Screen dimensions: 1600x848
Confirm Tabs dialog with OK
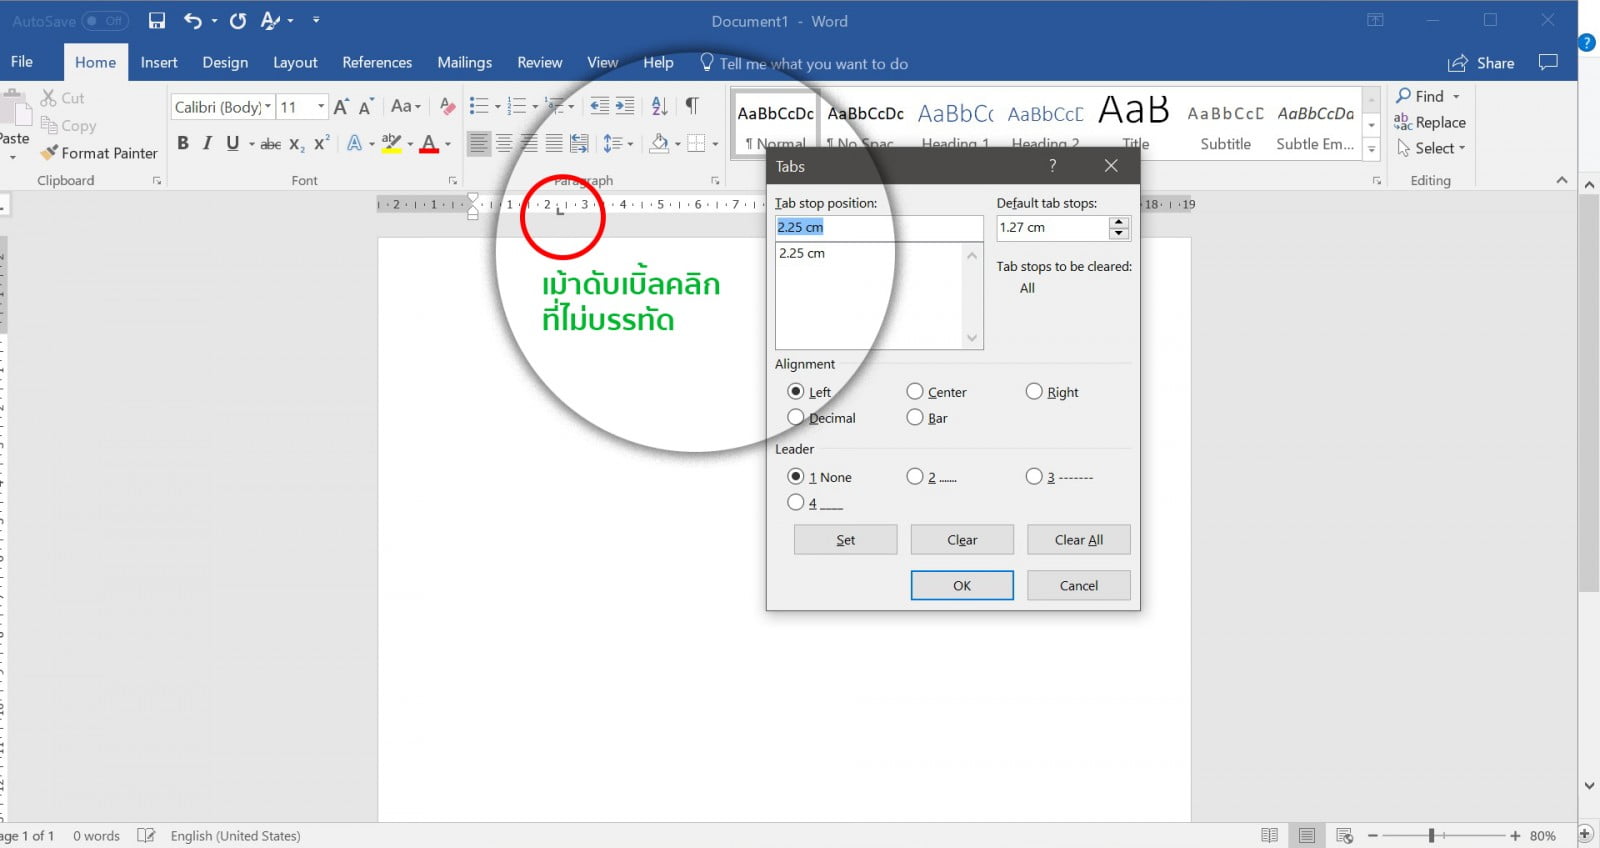click(962, 585)
